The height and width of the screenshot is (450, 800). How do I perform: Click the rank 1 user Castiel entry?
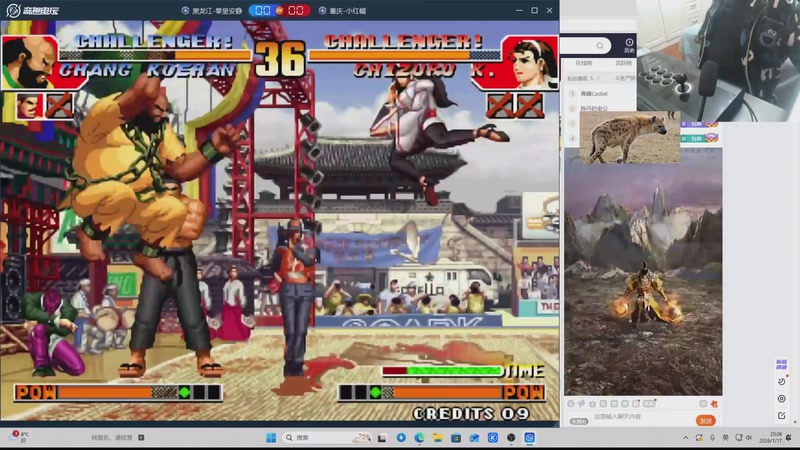(594, 93)
